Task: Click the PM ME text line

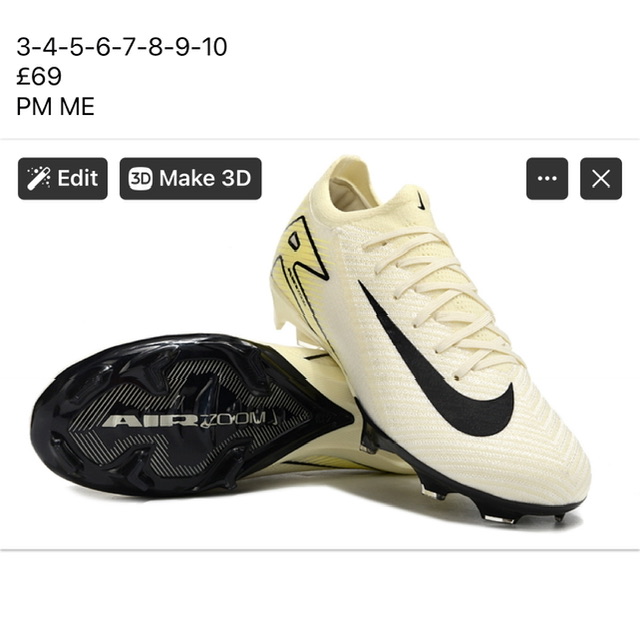Action: click(56, 107)
